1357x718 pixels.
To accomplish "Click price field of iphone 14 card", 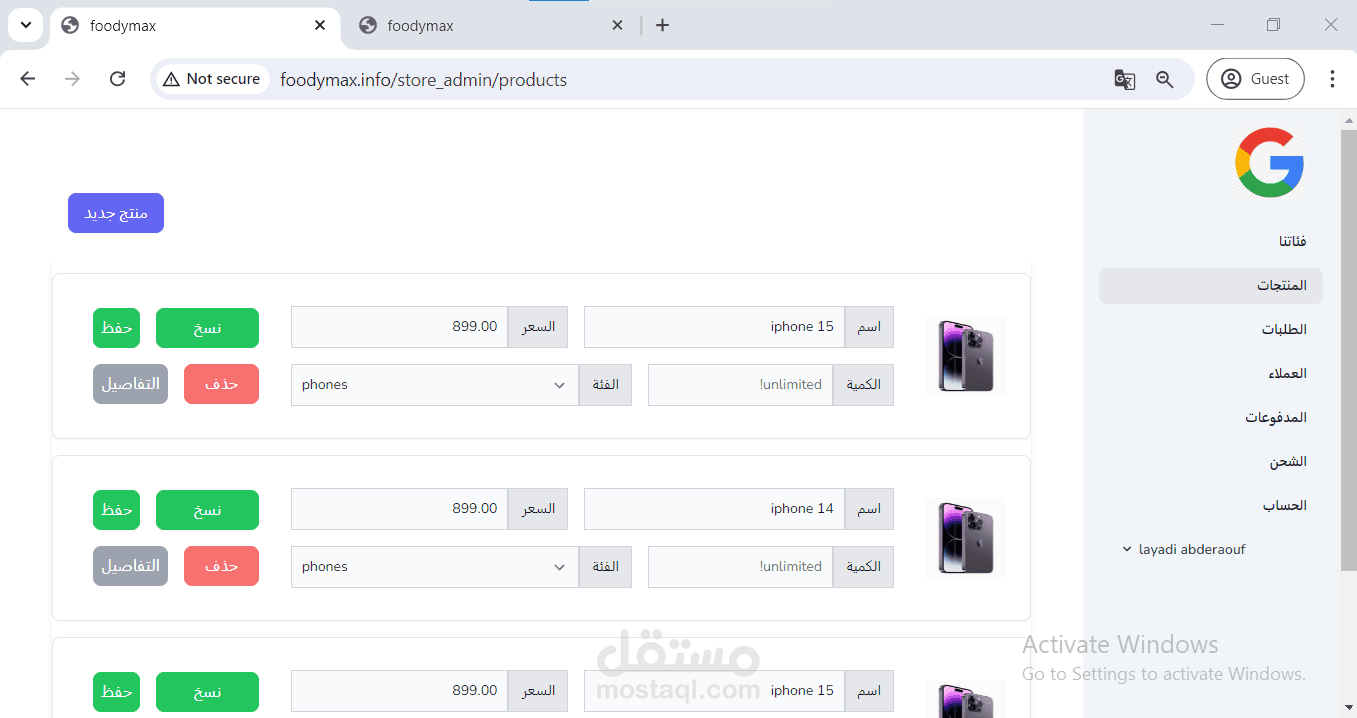I will [x=400, y=509].
